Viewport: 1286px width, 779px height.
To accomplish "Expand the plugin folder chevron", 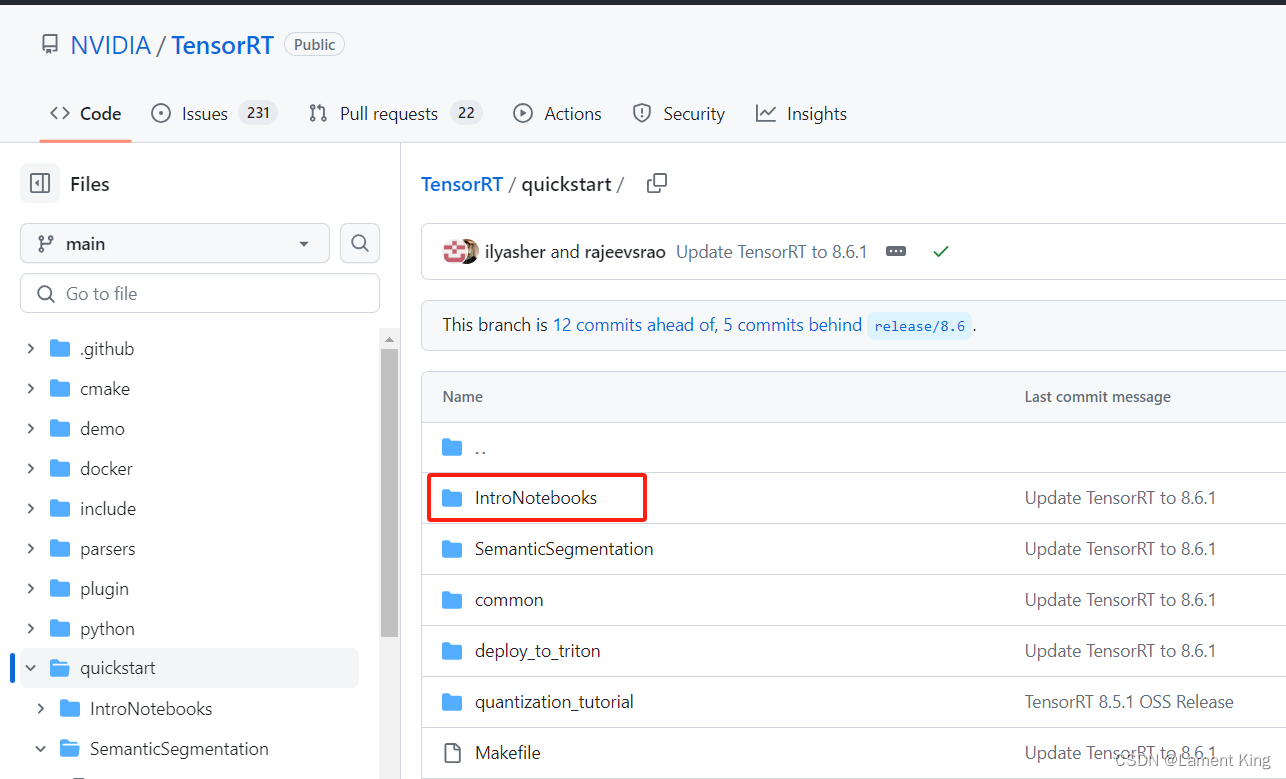I will click(31, 589).
